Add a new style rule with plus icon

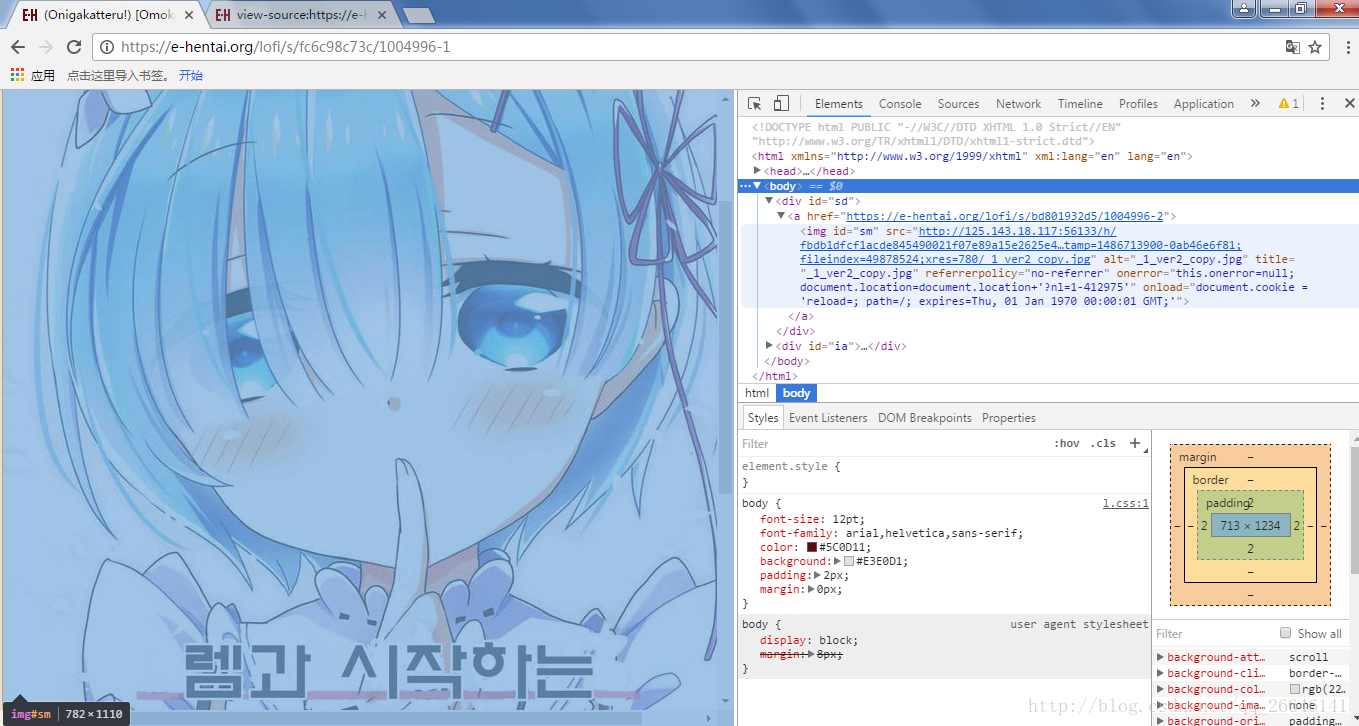pyautogui.click(x=1135, y=443)
